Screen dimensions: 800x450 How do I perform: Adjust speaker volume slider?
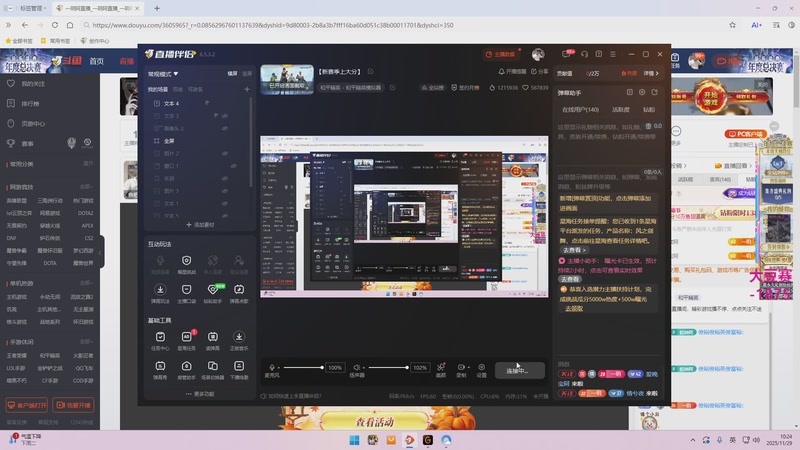(x=388, y=367)
